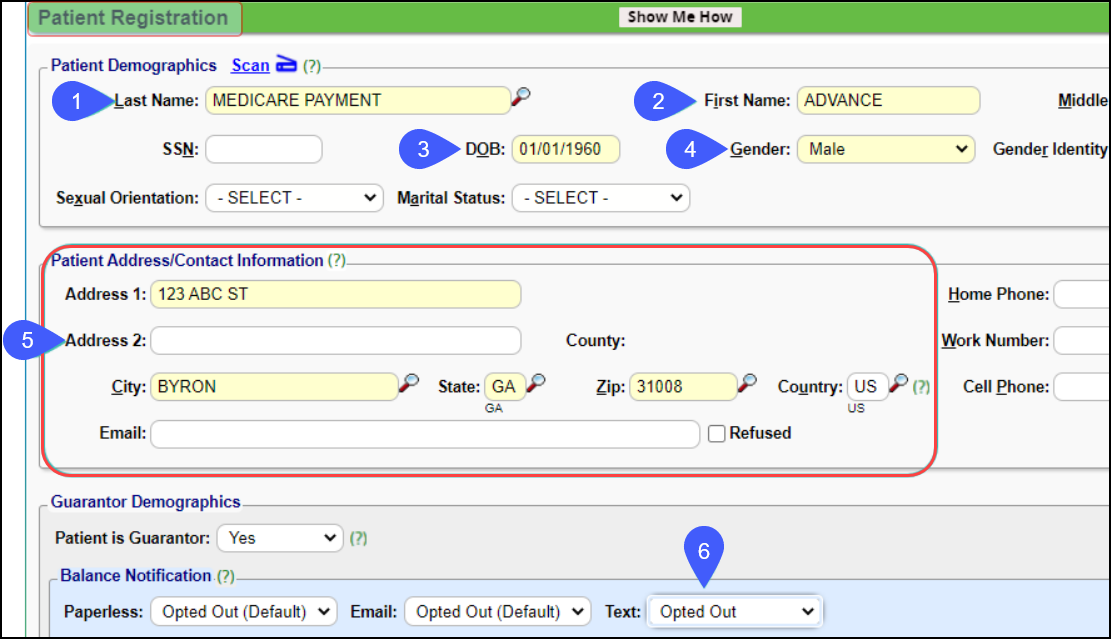Viewport: 1111px width, 639px height.
Task: Click the Show Me How button
Action: (680, 17)
